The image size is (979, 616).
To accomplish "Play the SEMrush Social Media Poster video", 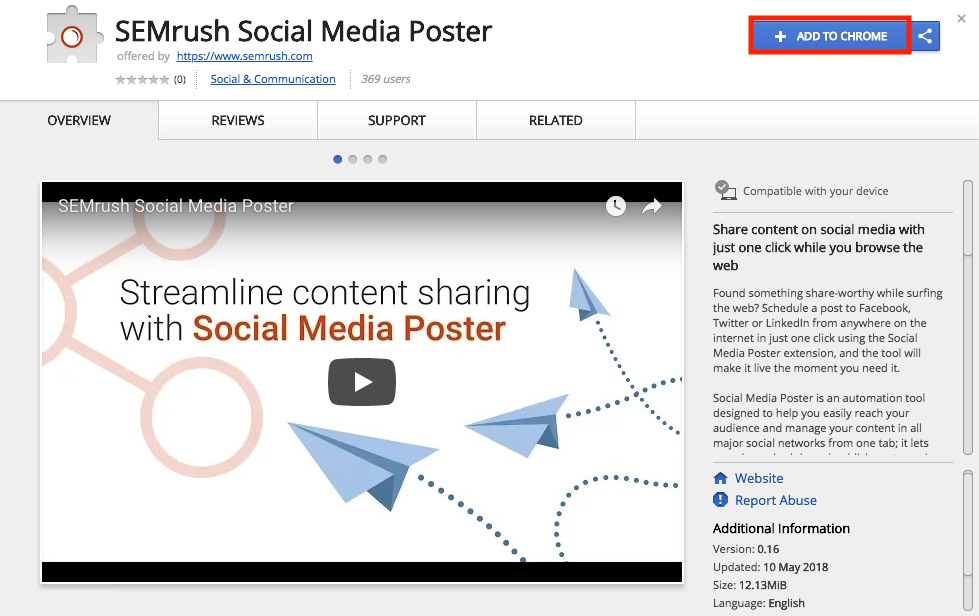I will click(362, 381).
